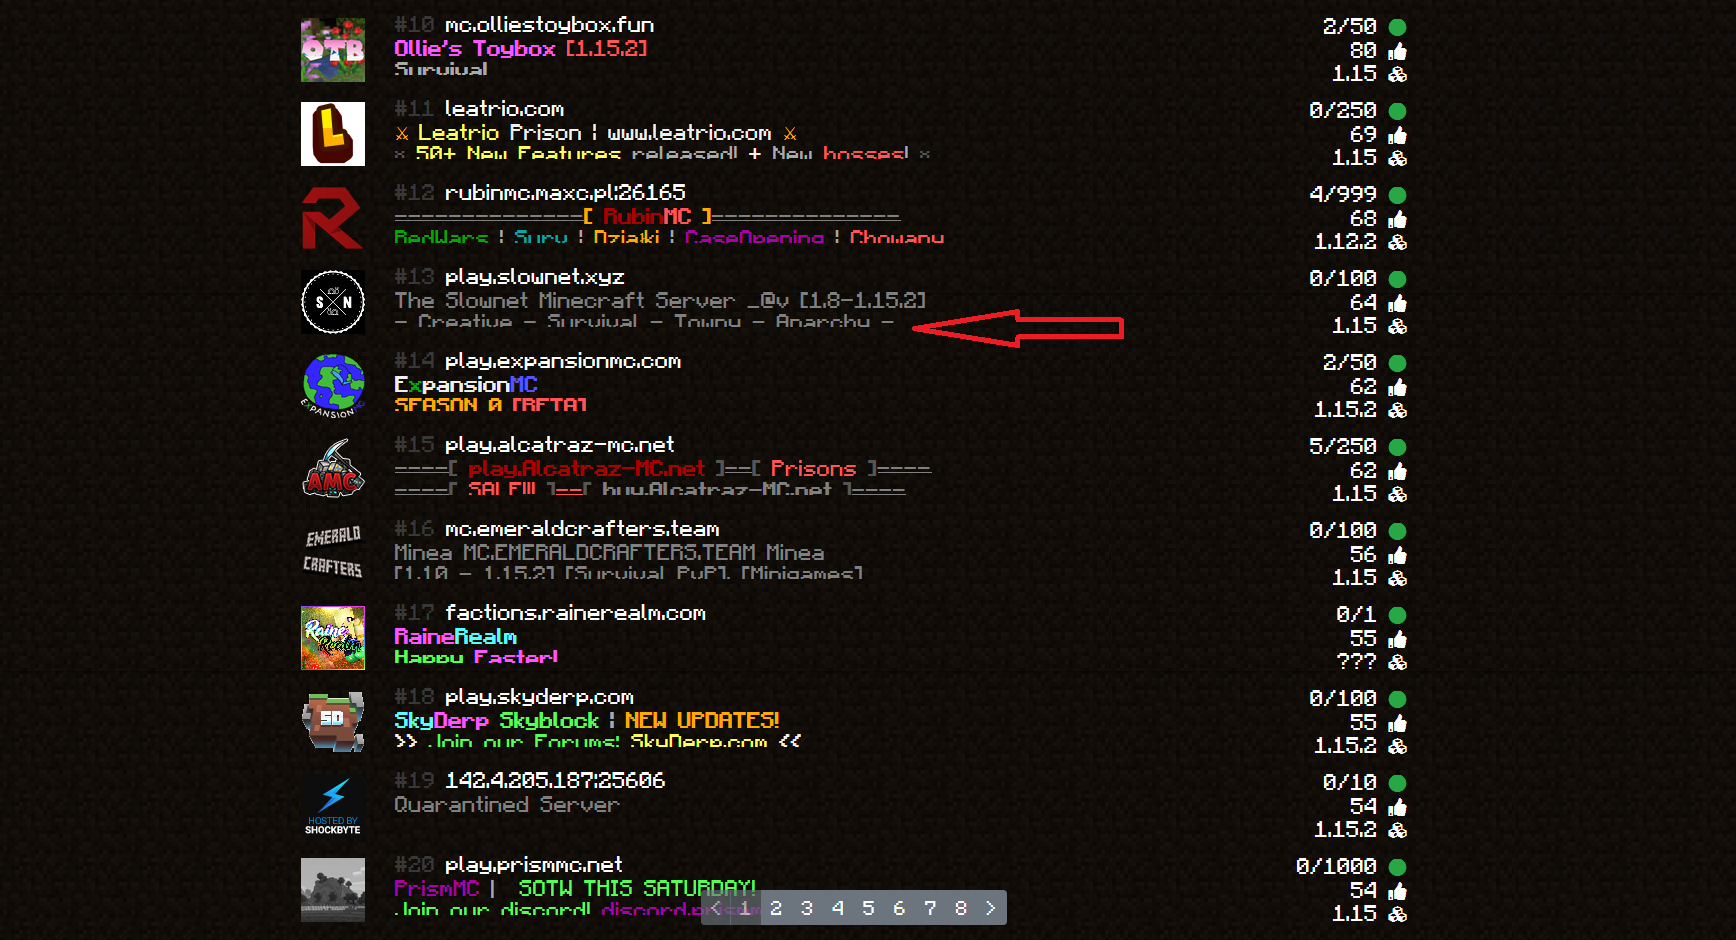Viewport: 1736px width, 940px height.
Task: Open the play.slownet.xyz server address
Action: coord(534,277)
